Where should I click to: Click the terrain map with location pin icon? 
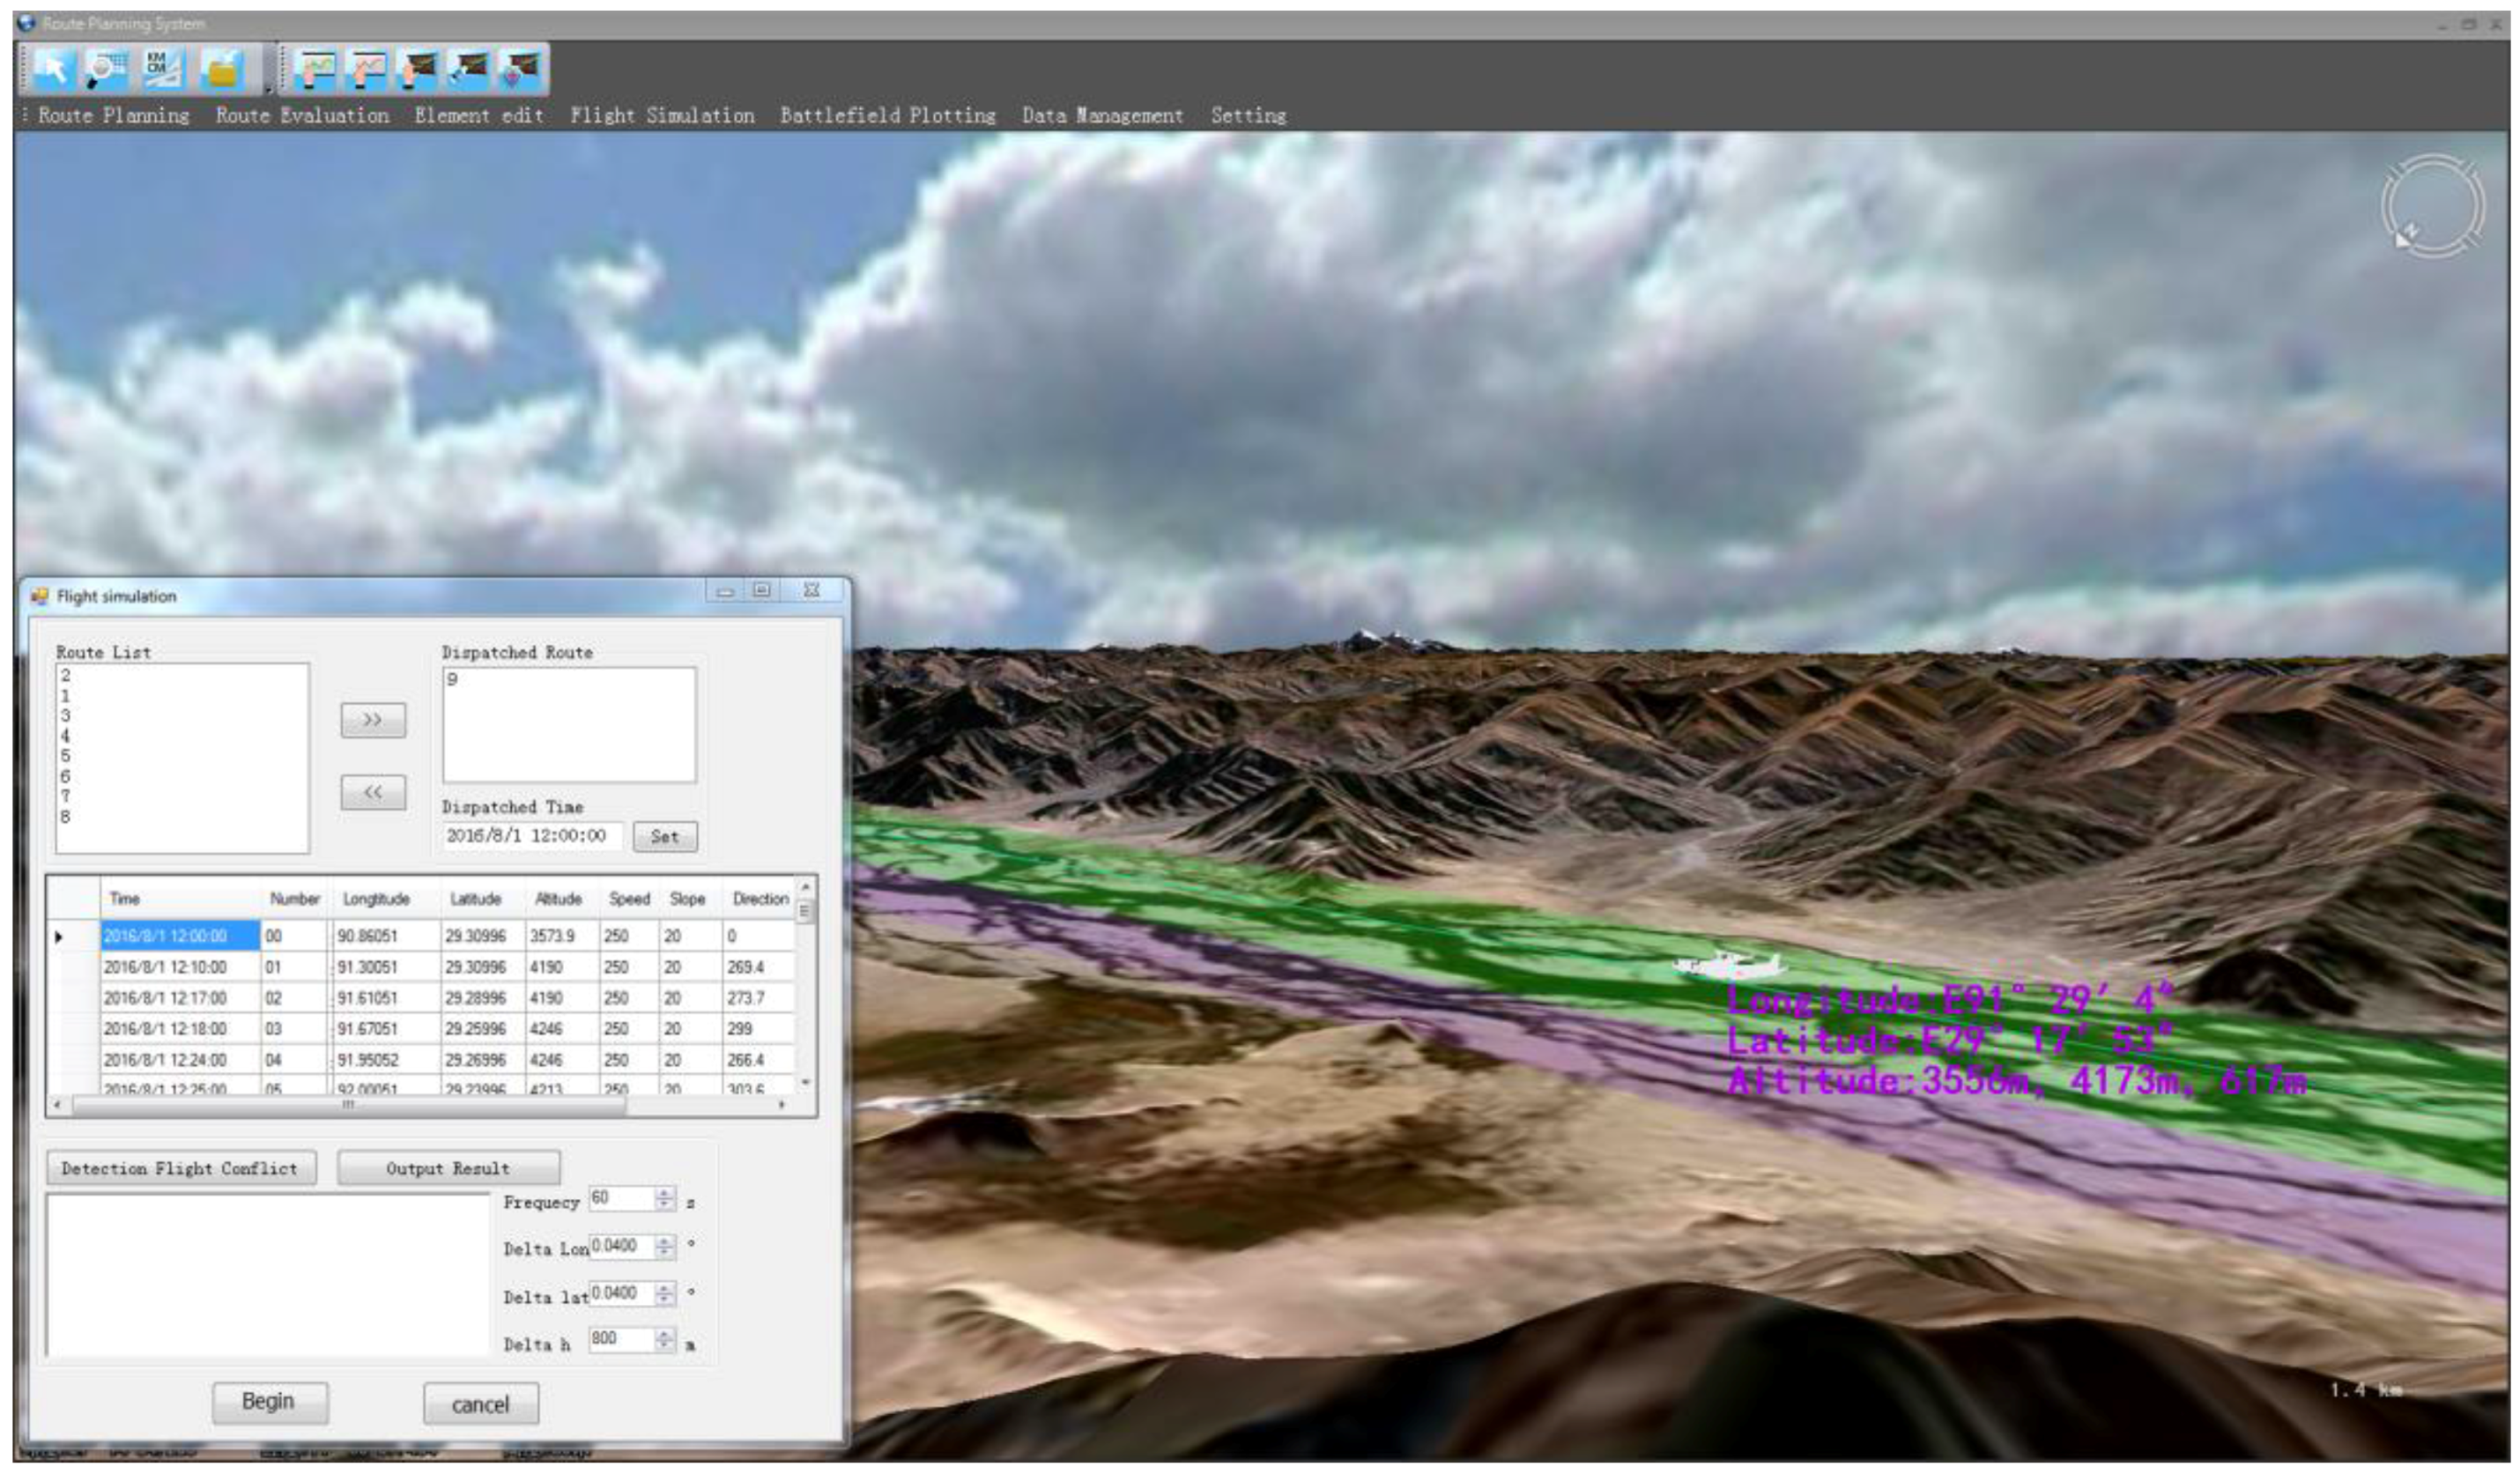coord(521,69)
